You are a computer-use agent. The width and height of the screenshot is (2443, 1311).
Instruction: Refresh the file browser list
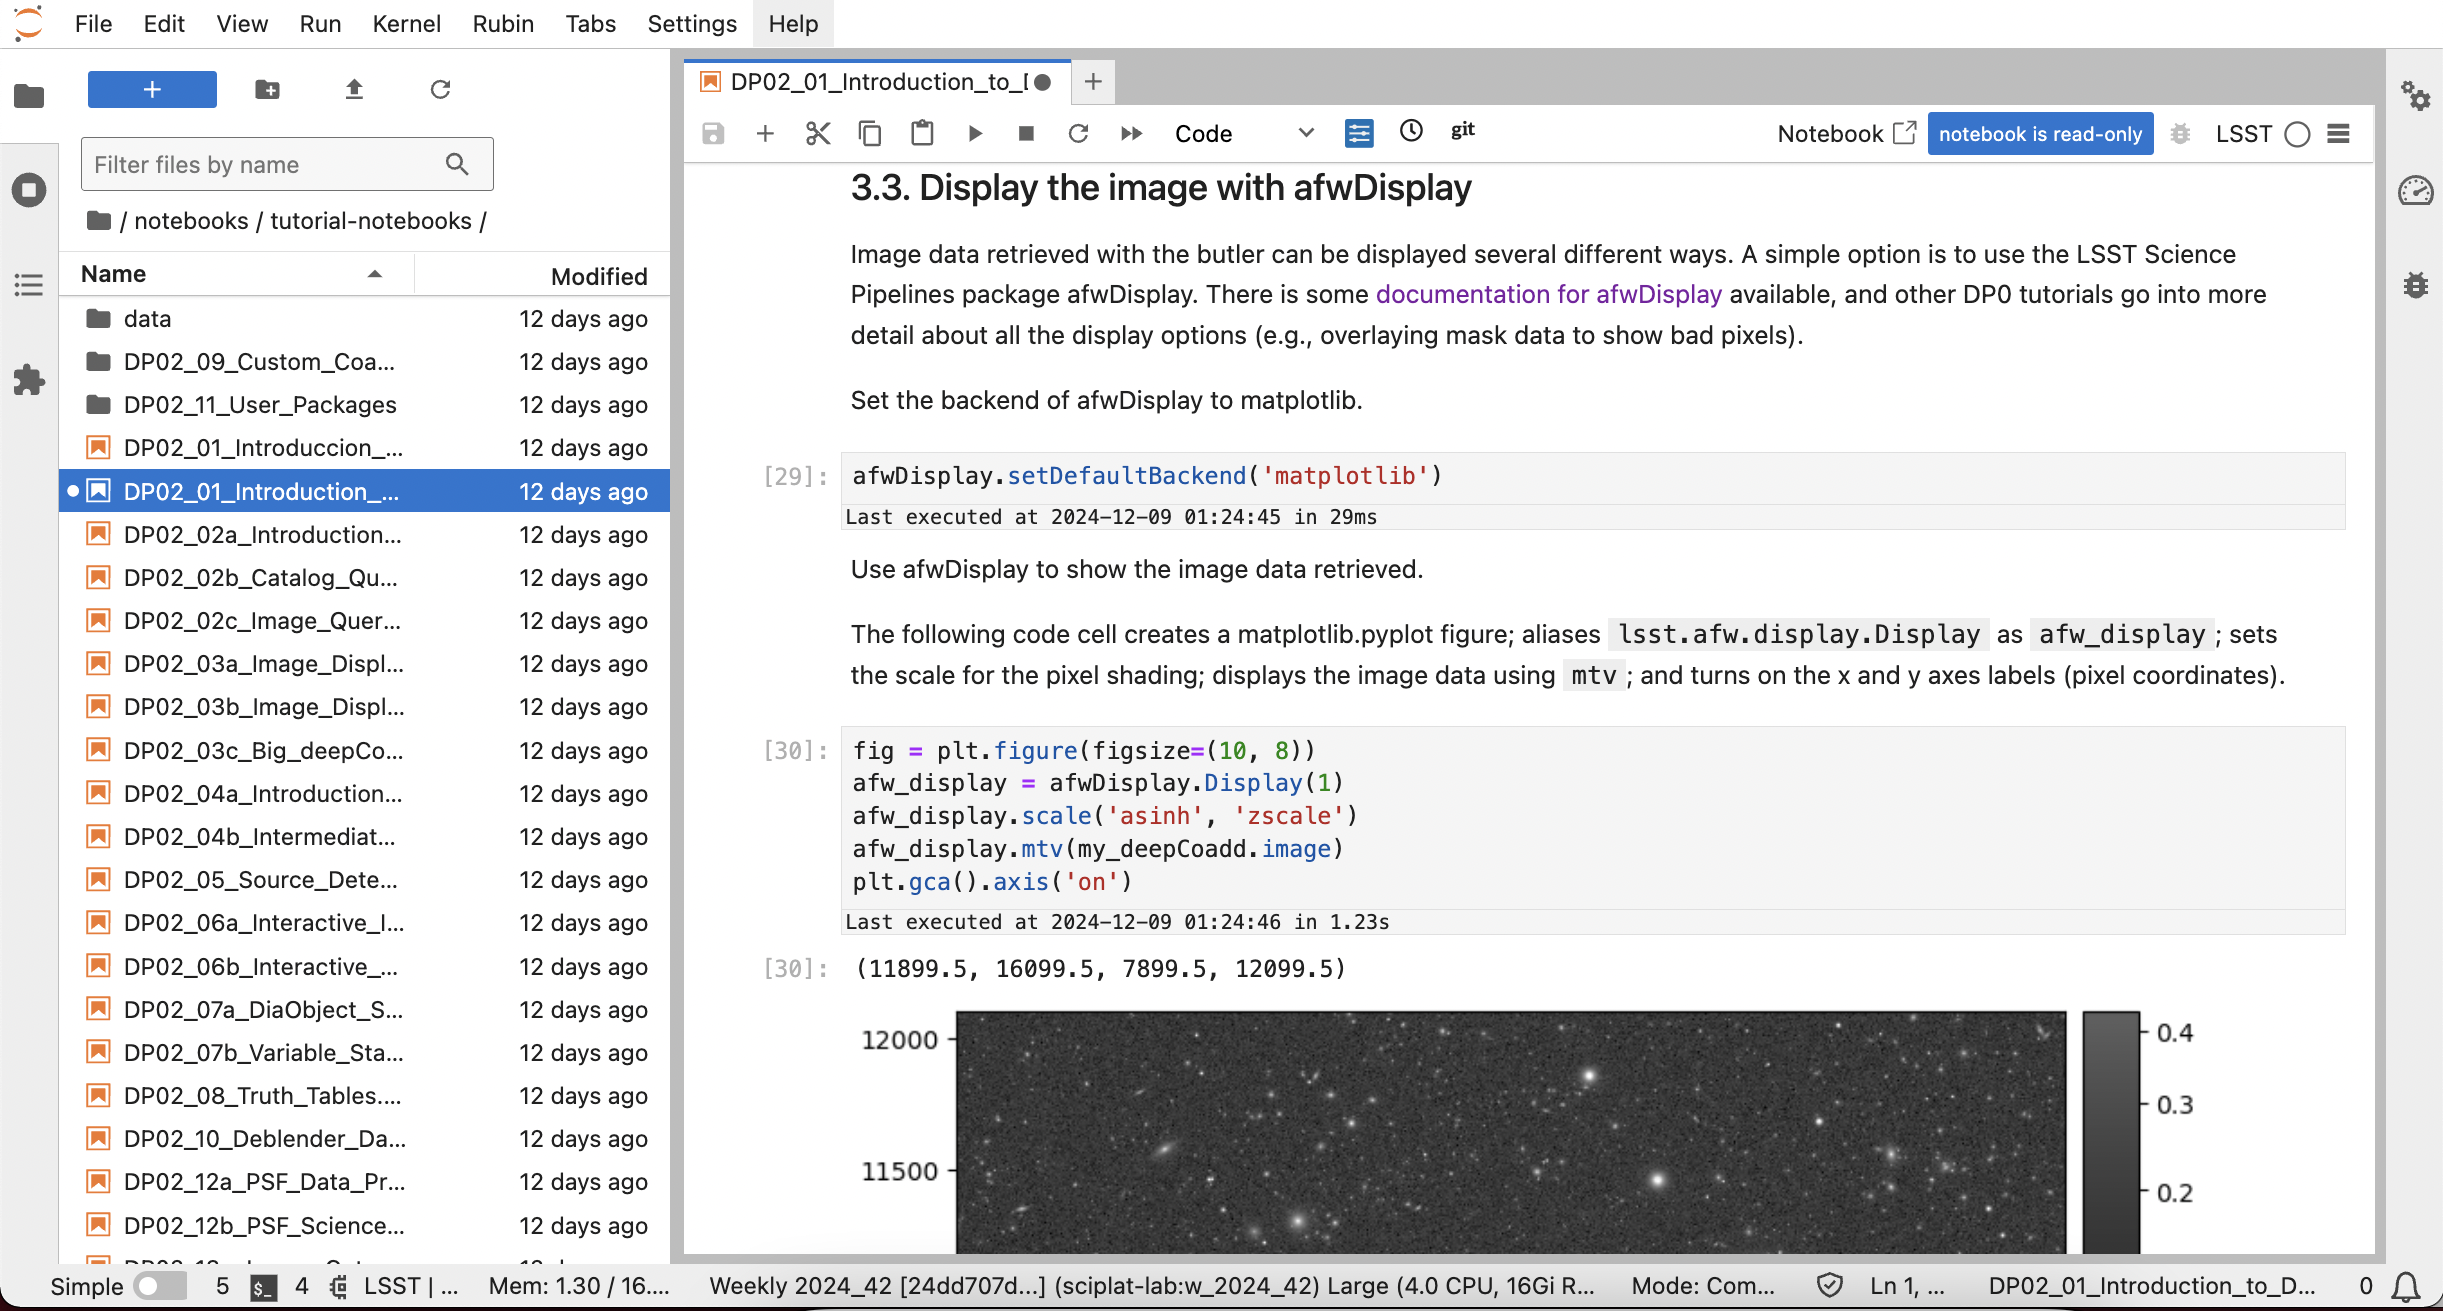click(440, 89)
